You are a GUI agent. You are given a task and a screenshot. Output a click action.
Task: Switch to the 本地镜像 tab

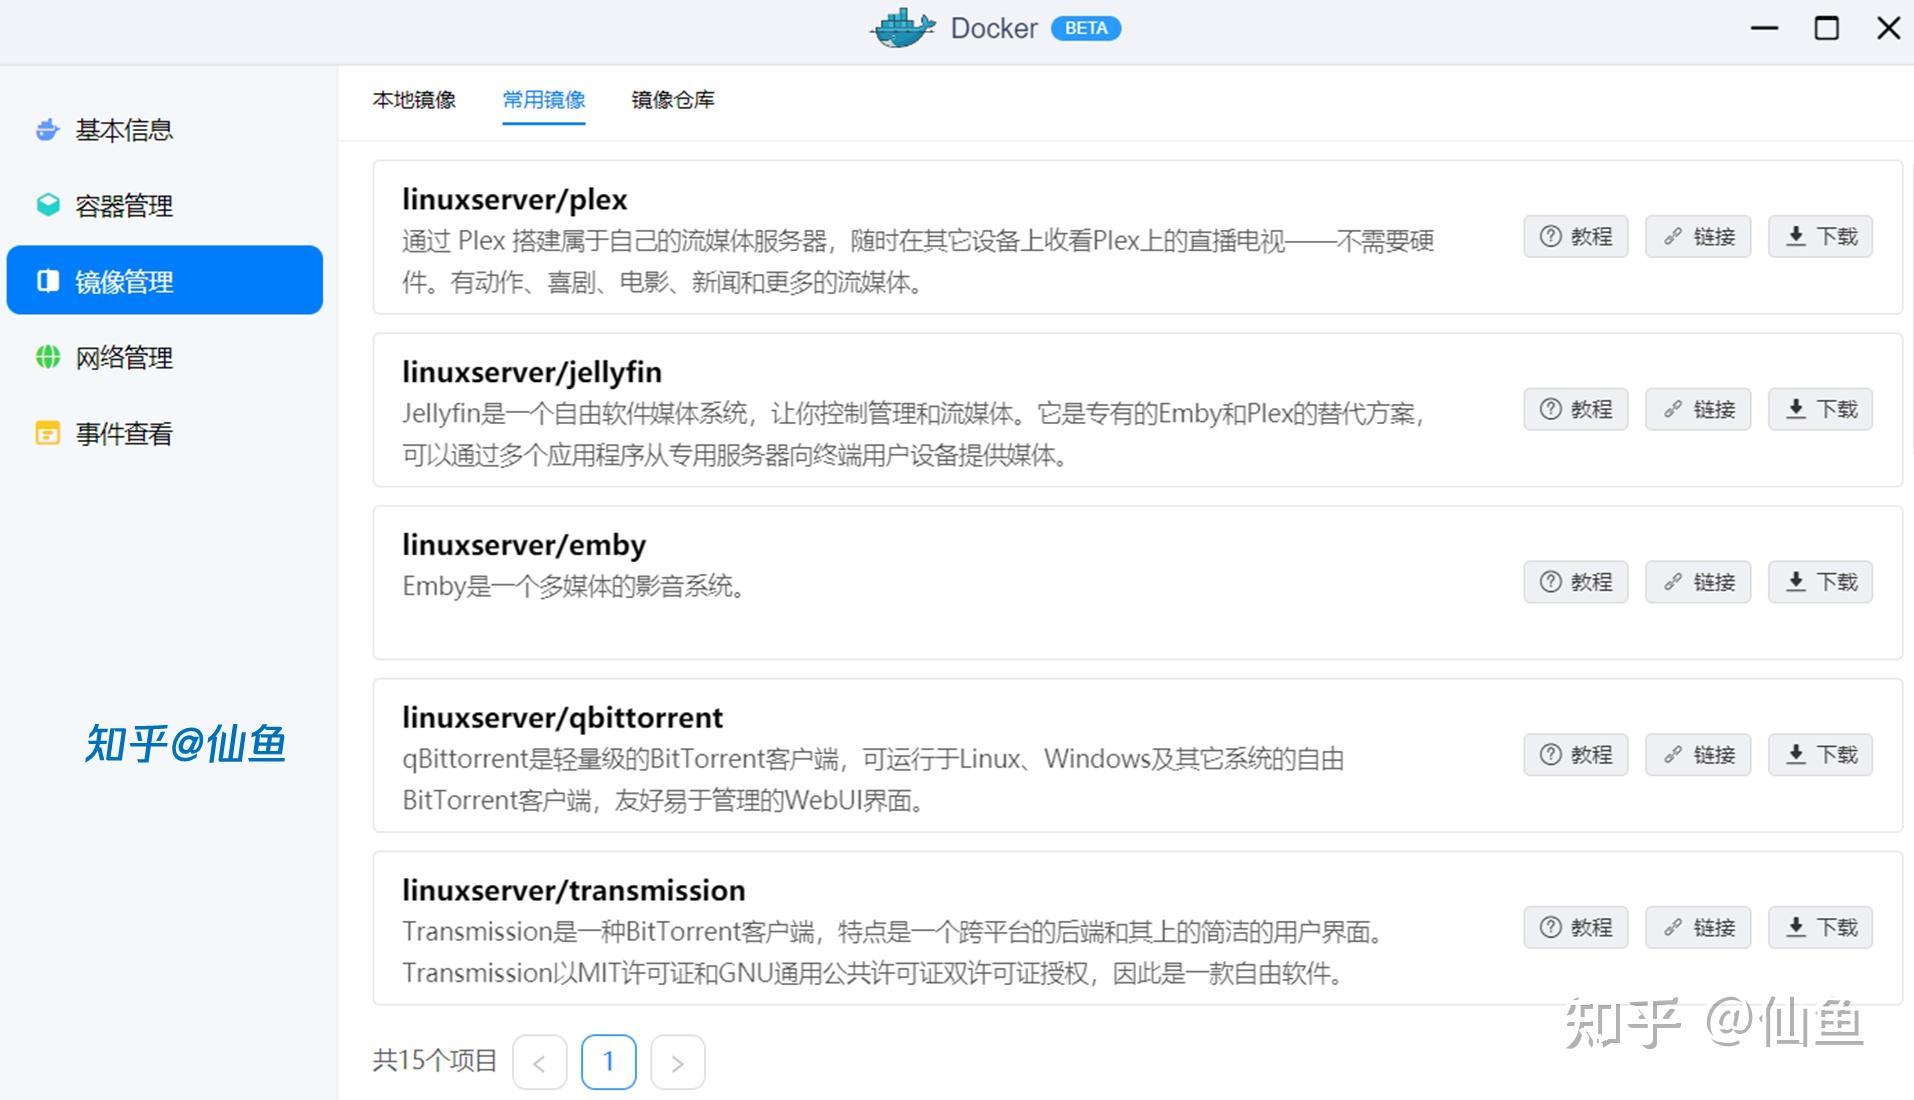click(414, 100)
